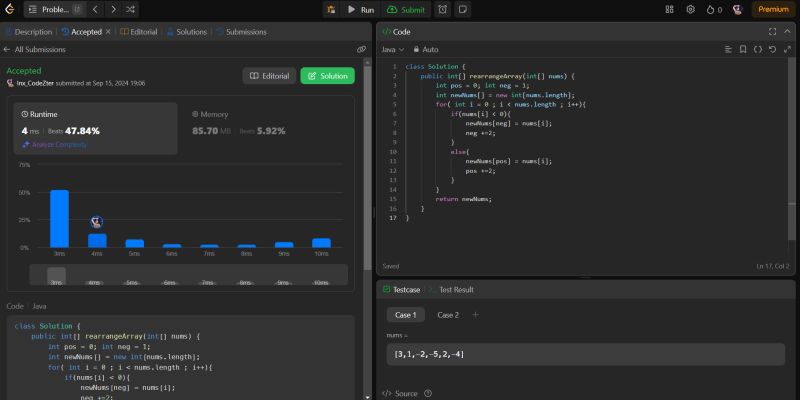Open the layout manager grid icon
This screenshot has height=400, width=800.
point(669,9)
